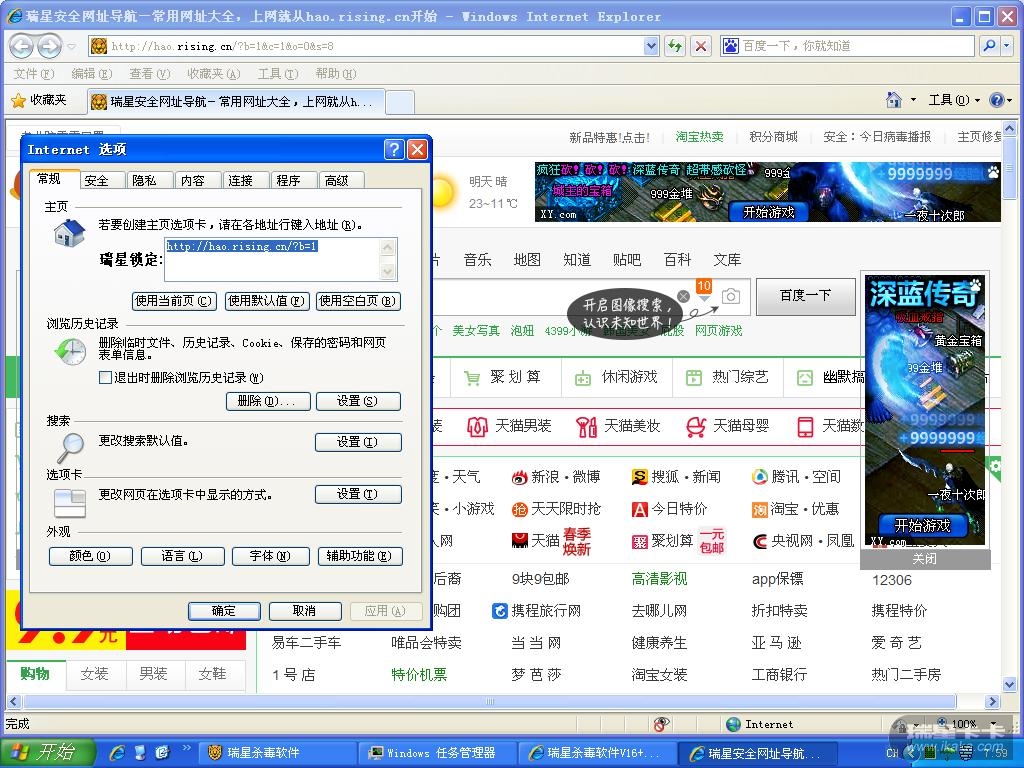The width and height of the screenshot is (1024, 768).
Task: Click the 天猫母婴 stroller icon
Action: point(696,427)
